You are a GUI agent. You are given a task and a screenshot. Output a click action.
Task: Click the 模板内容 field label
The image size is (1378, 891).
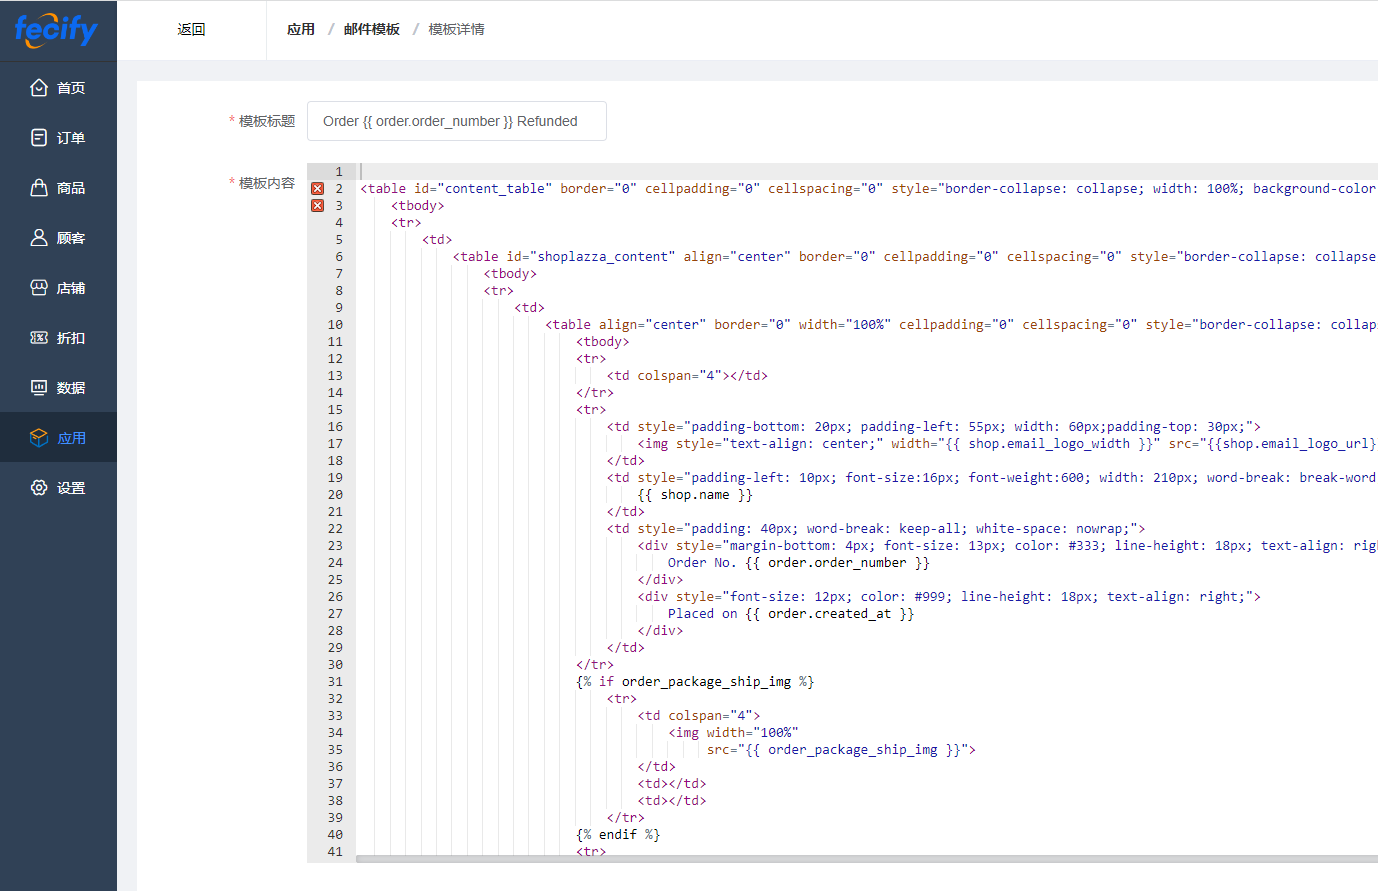[267, 183]
